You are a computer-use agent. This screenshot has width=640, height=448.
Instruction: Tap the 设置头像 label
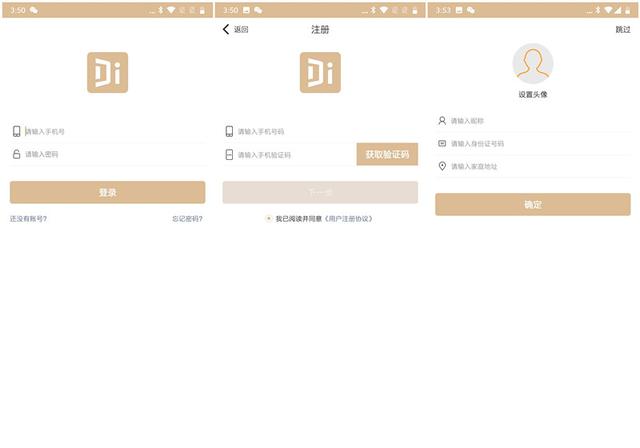(533, 94)
